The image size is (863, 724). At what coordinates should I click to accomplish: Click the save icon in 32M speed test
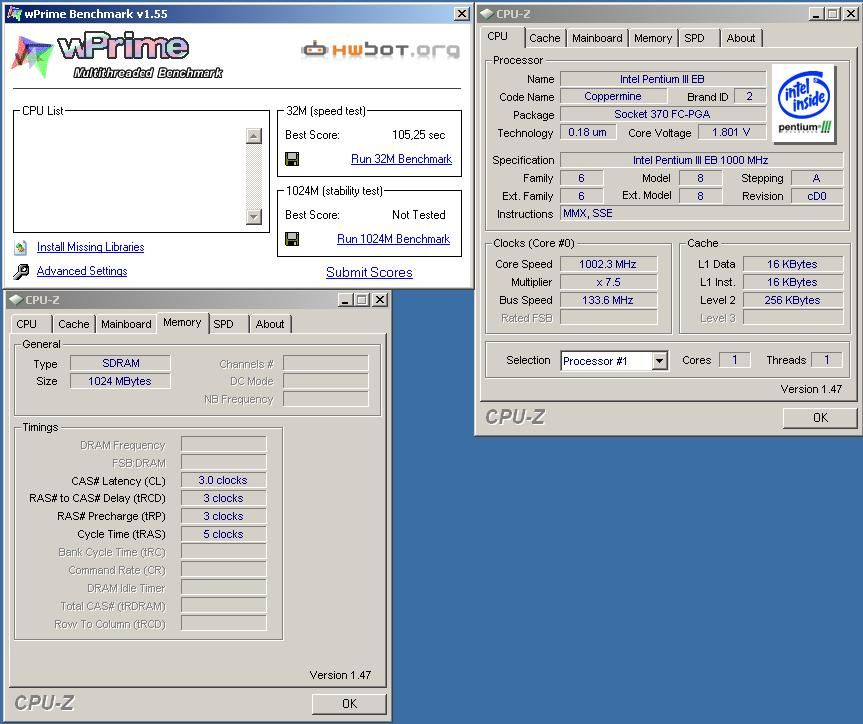point(292,159)
